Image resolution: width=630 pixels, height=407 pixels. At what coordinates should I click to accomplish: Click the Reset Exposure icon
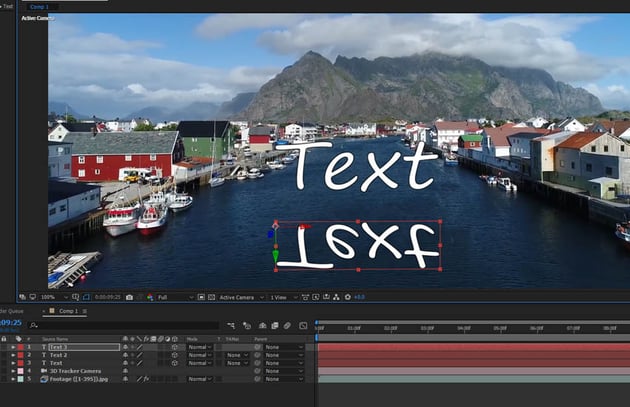(347, 297)
